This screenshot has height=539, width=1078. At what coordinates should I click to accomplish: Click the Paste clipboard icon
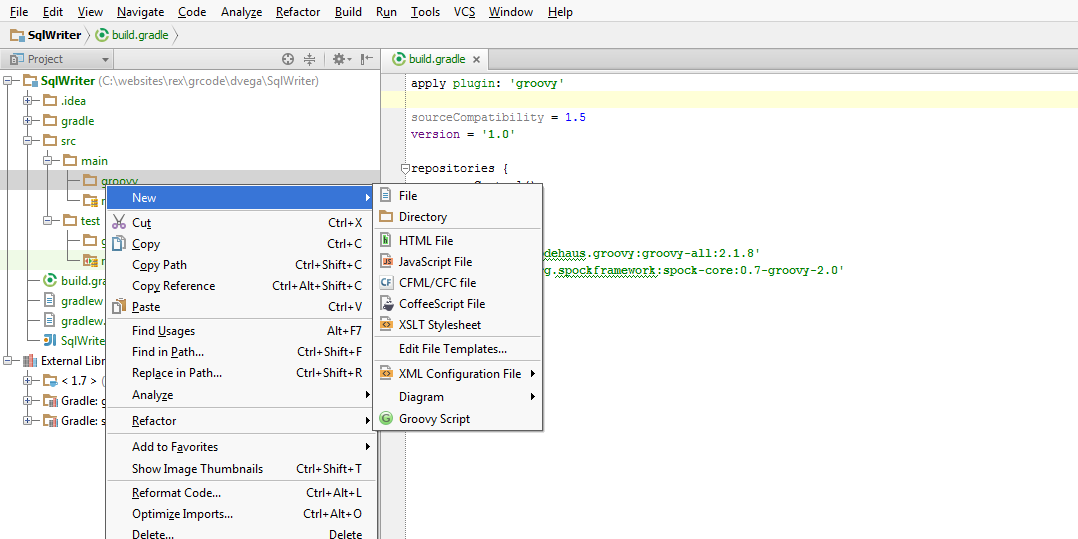point(119,306)
